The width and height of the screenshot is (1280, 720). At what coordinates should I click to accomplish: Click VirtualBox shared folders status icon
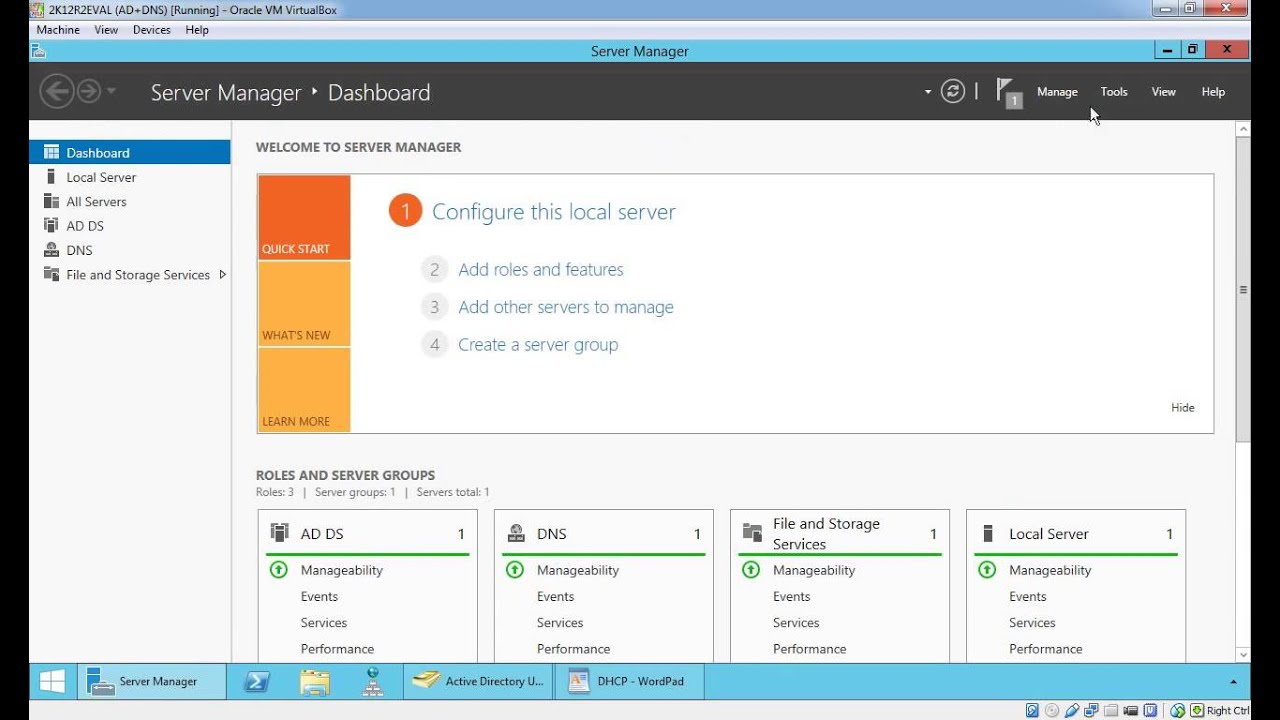click(x=1112, y=711)
